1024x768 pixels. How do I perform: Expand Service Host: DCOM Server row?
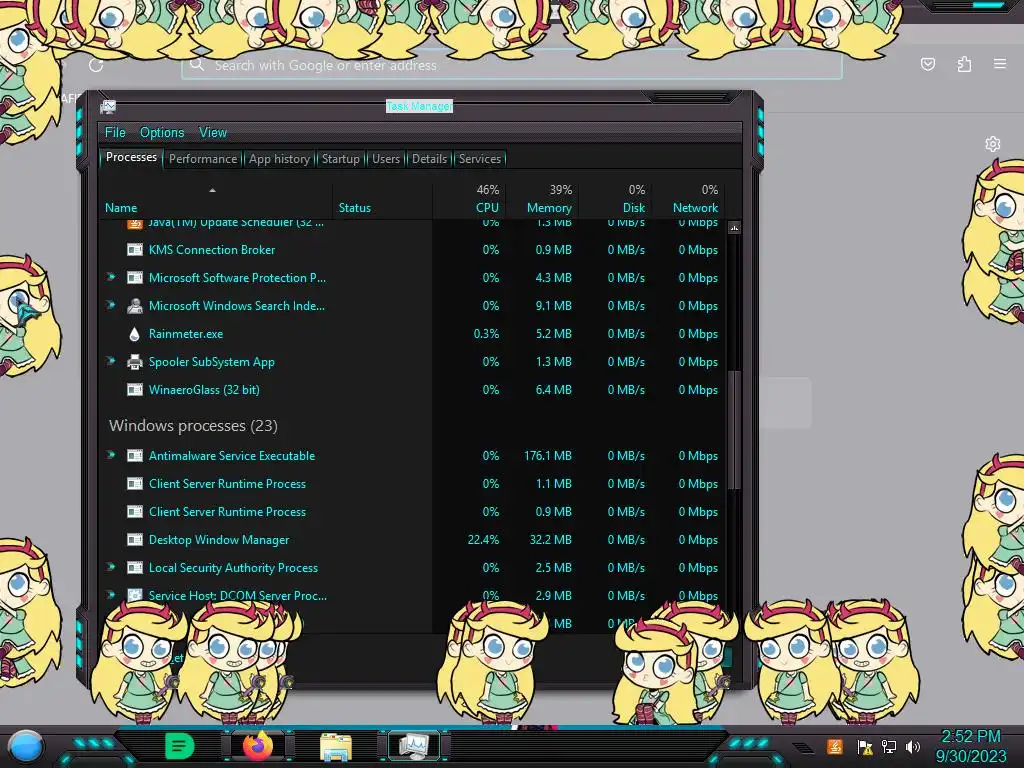[111, 595]
